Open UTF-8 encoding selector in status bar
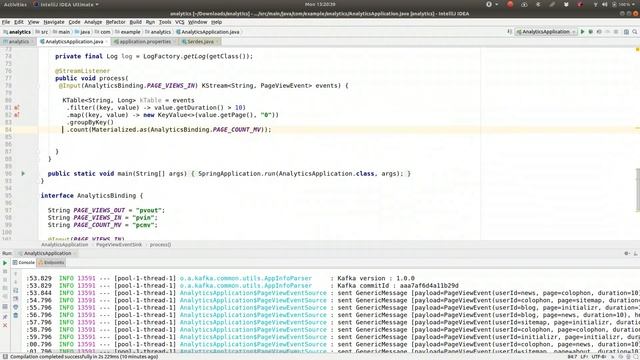The width and height of the screenshot is (640, 360). click(x=598, y=357)
